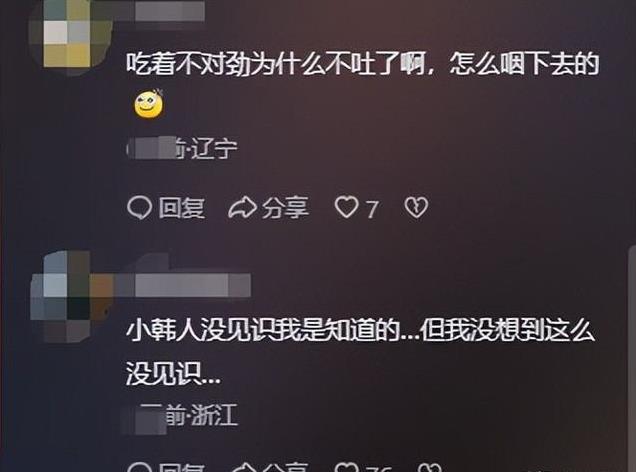This screenshot has height=472, width=636.
Task: Click the vertical scrollbar at the right edge
Action: (632, 357)
